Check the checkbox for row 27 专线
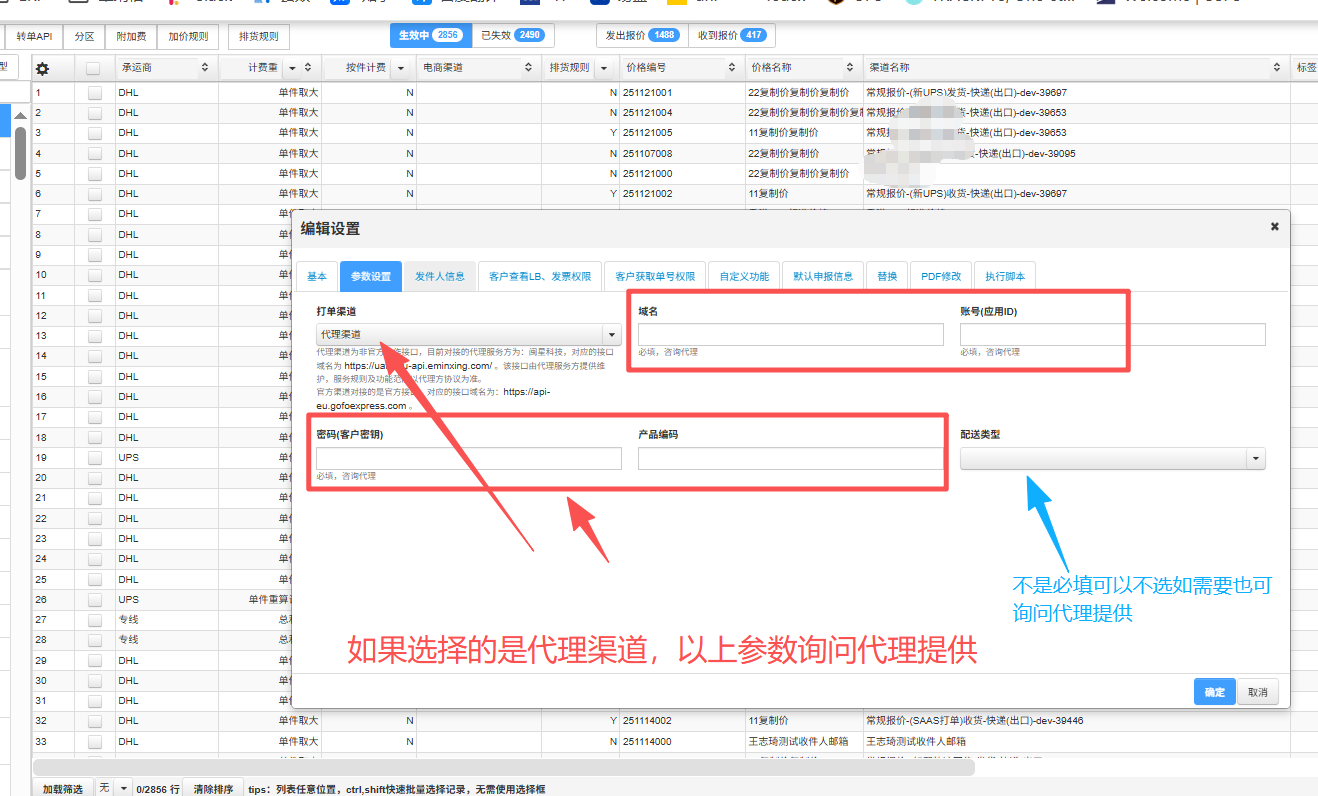 pos(94,620)
